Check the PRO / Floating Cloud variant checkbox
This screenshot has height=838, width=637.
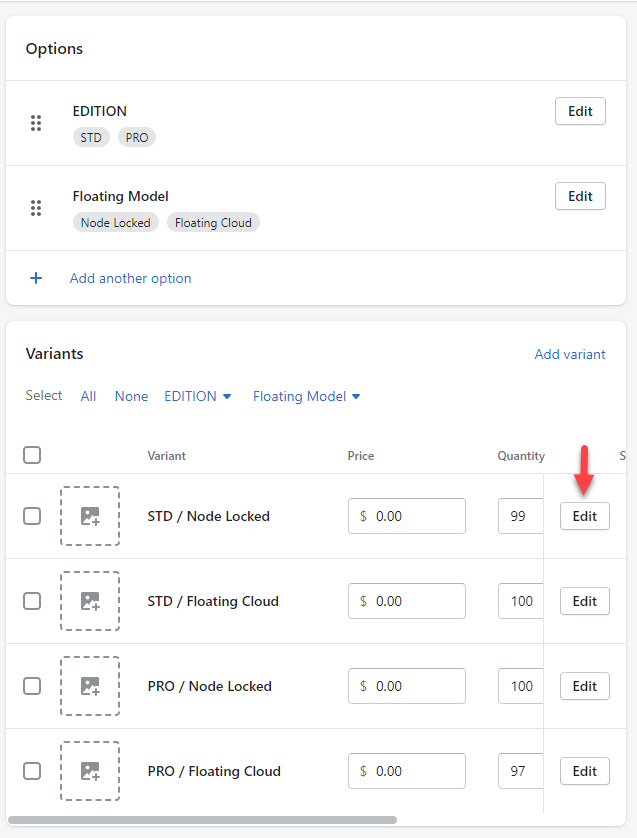click(x=32, y=771)
